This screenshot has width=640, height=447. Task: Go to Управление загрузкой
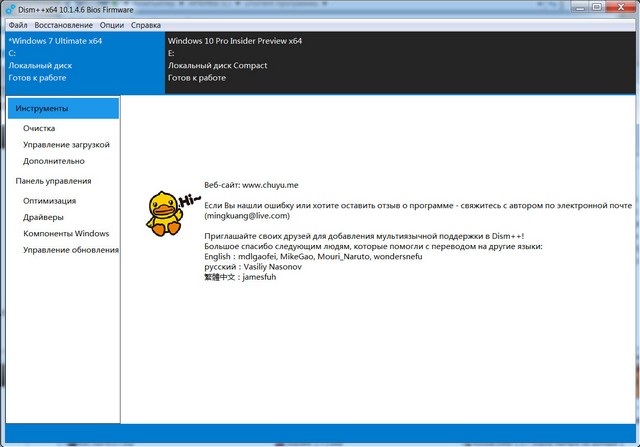(x=67, y=145)
